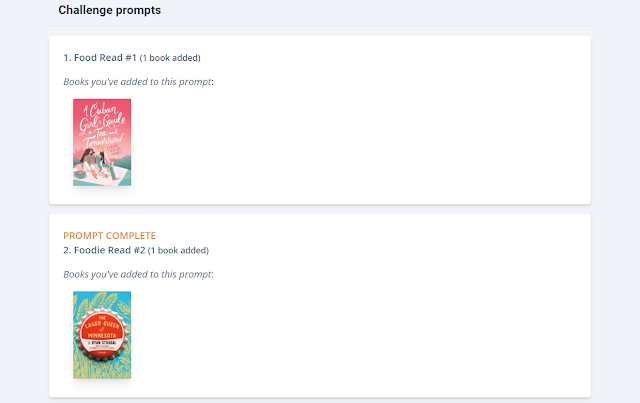640x403 pixels.
Task: Click the Challenge prompts heading
Action: click(x=109, y=10)
